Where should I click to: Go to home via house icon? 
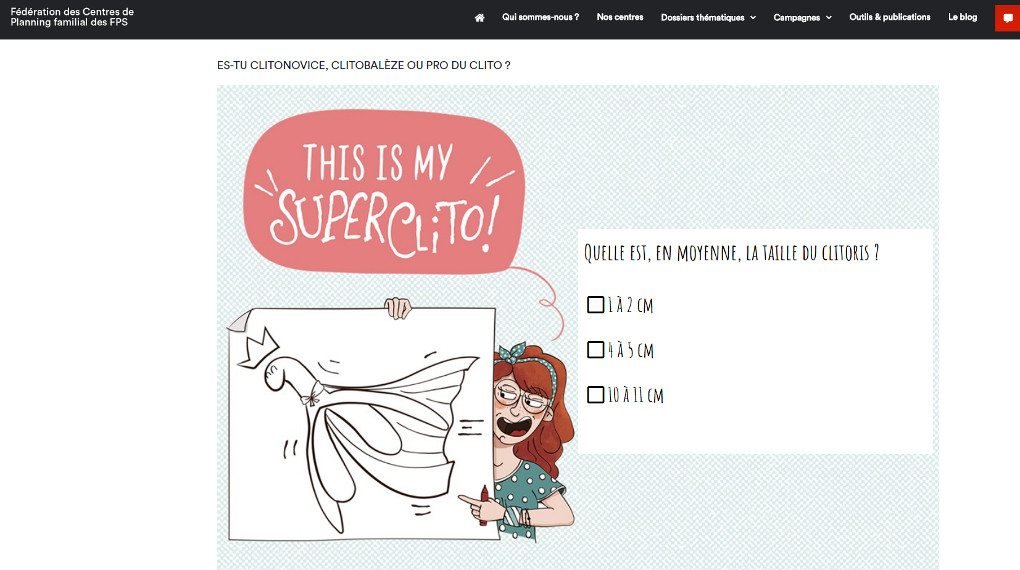click(479, 18)
